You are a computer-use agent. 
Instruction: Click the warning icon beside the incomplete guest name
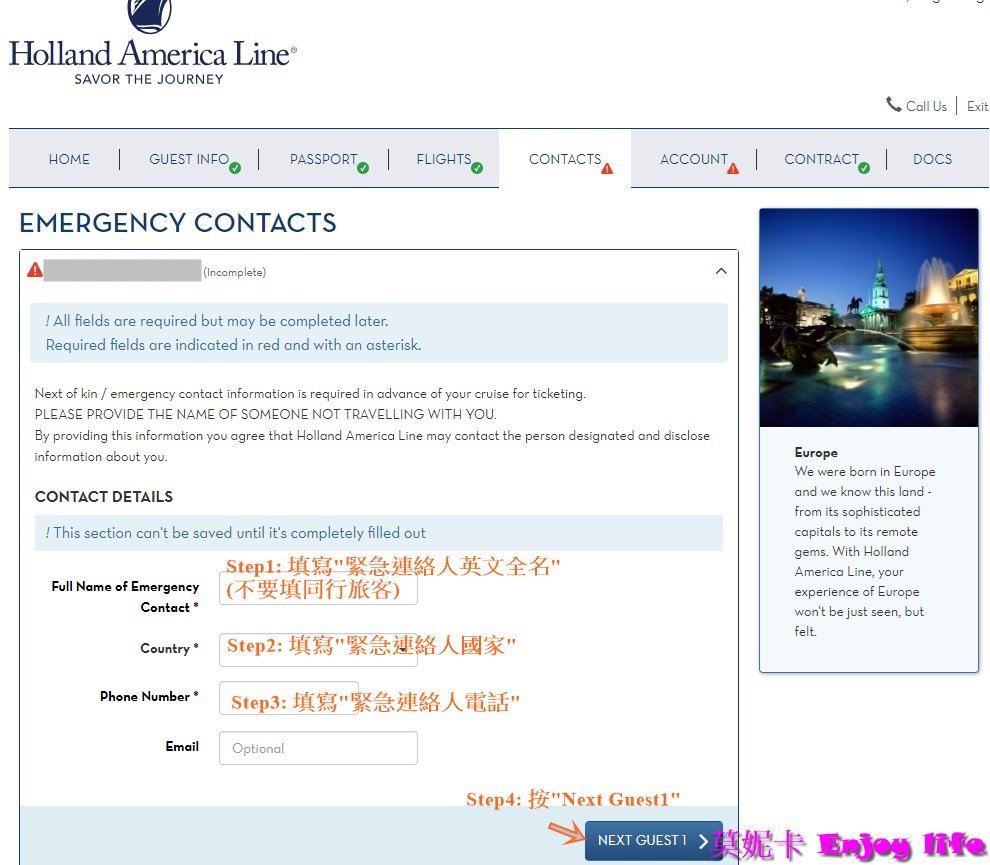tap(36, 271)
